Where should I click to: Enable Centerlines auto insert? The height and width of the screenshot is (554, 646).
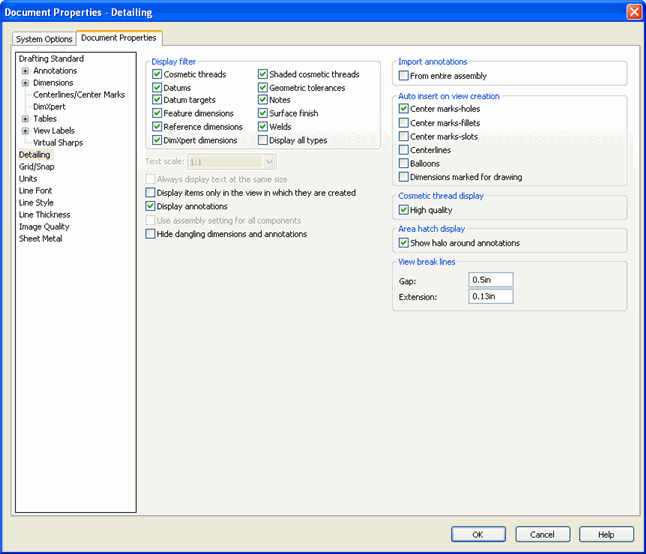tap(404, 150)
